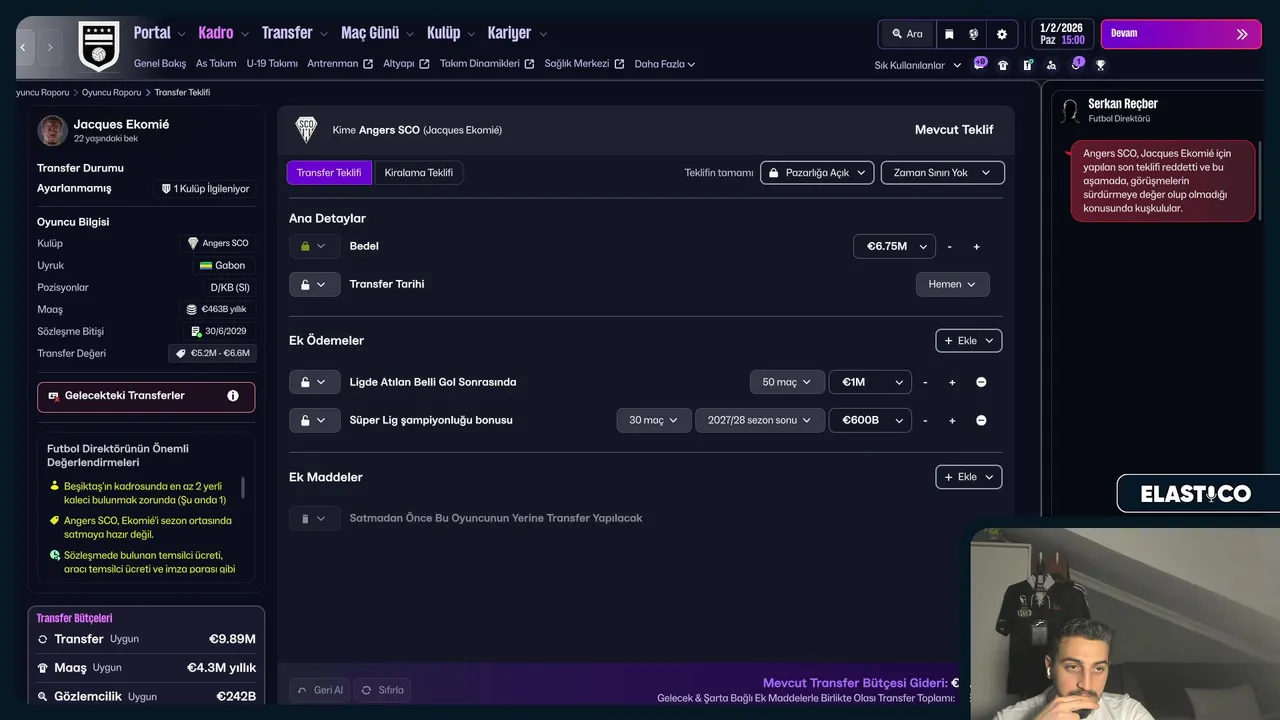This screenshot has width=1280, height=720.
Task: Open the Sağlık Merkezi submenu link
Action: pyautogui.click(x=584, y=64)
